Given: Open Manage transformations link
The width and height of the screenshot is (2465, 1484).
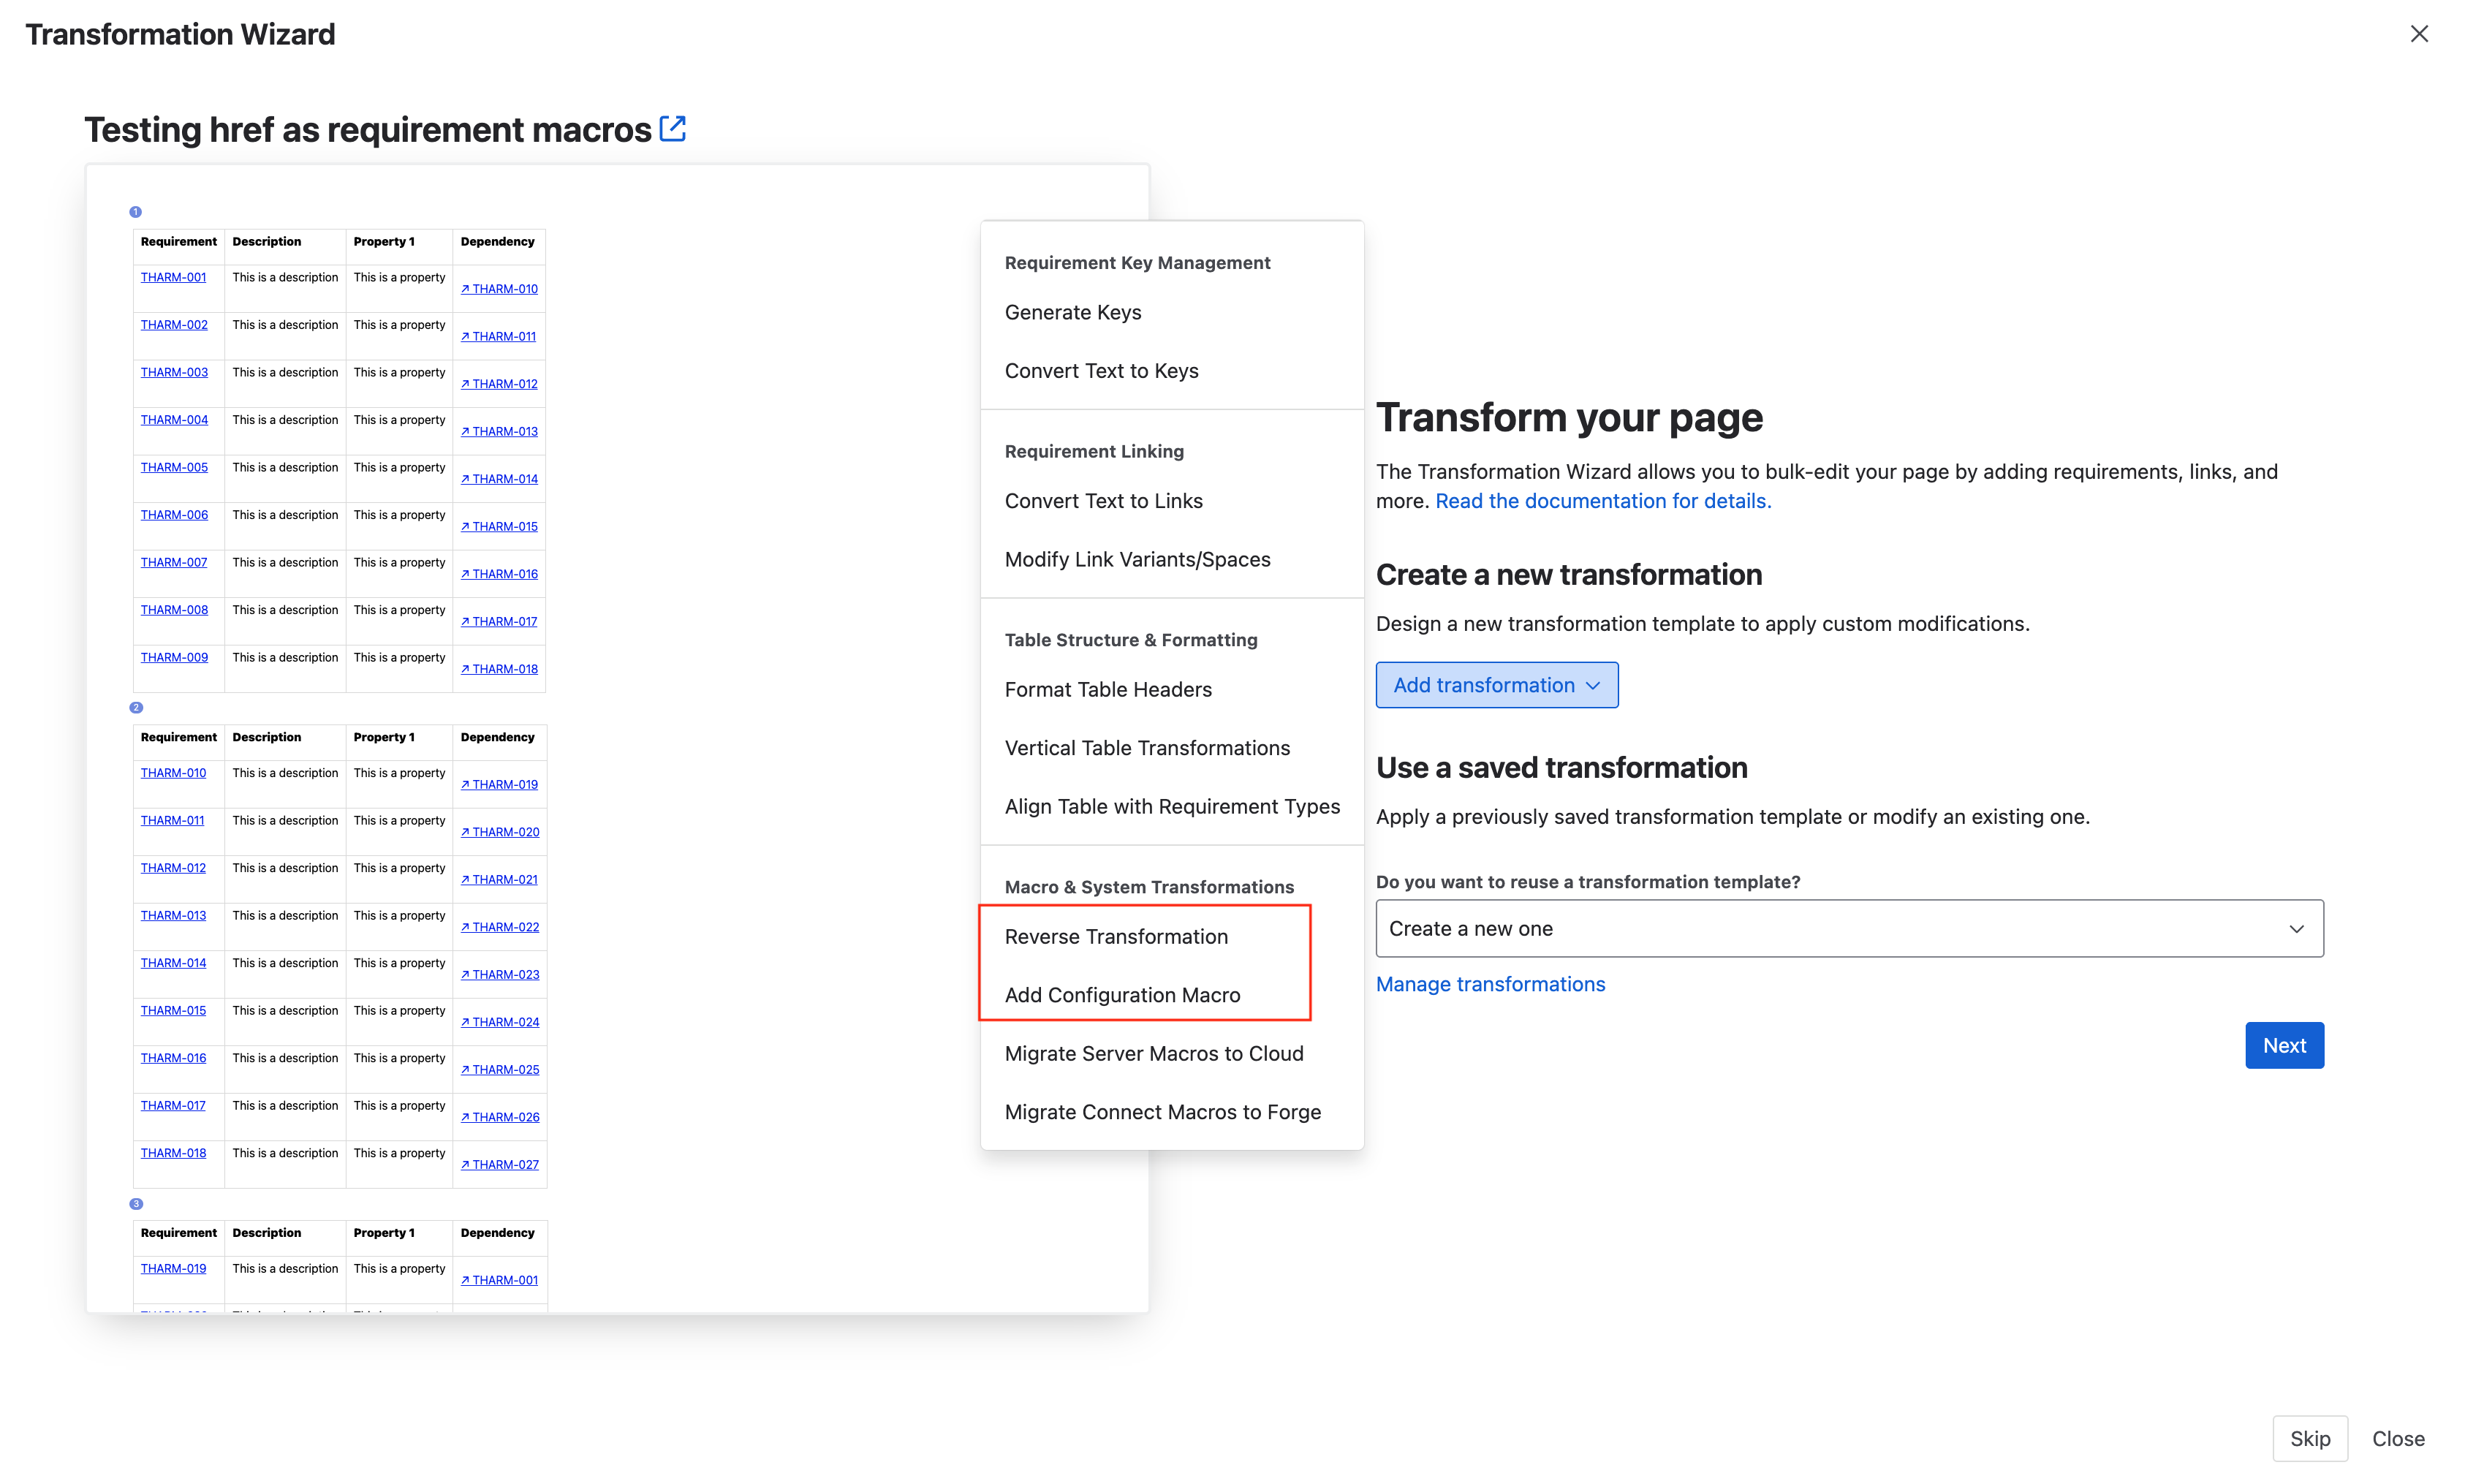Looking at the screenshot, I should point(1490,984).
